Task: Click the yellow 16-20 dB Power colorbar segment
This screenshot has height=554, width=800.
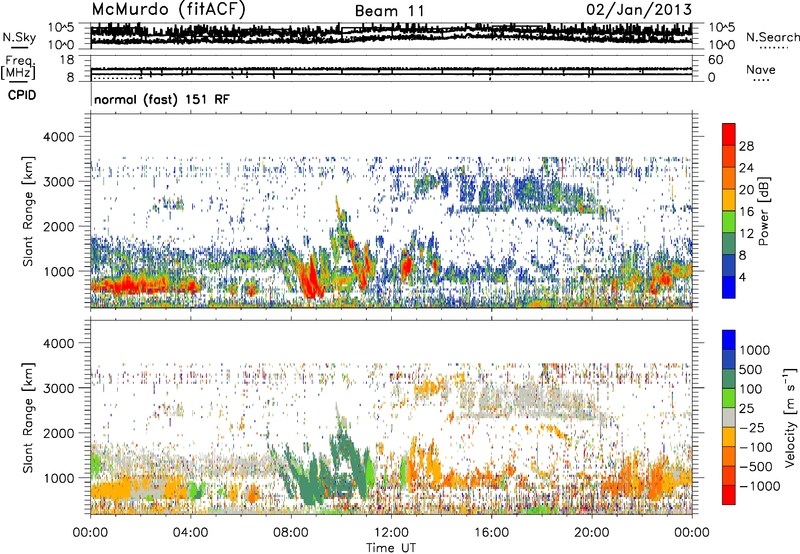Action: pos(729,200)
